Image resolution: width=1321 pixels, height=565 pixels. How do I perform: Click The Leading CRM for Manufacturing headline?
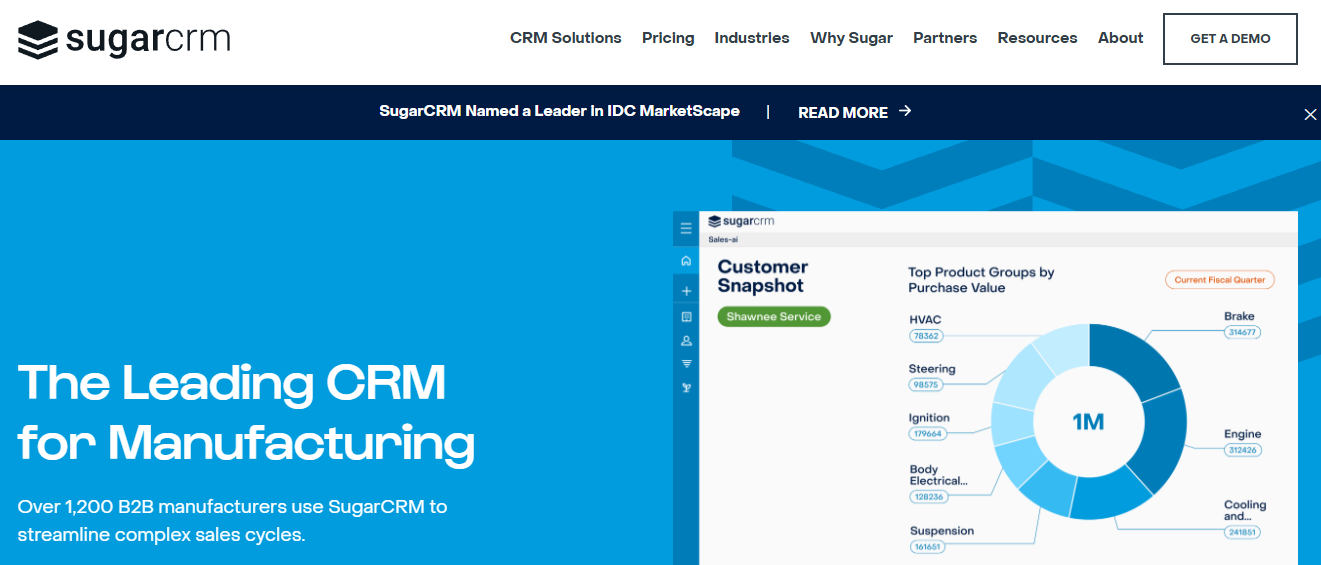(246, 411)
